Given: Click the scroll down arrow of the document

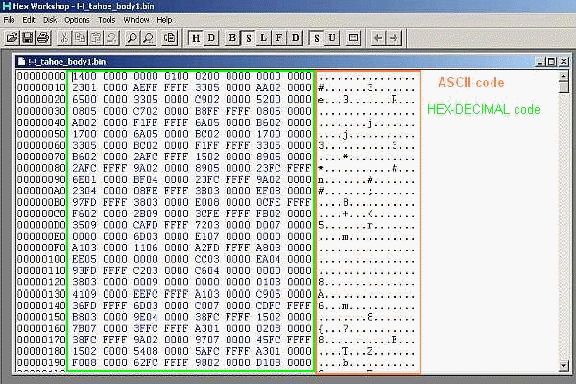Looking at the screenshot, I should click(564, 365).
